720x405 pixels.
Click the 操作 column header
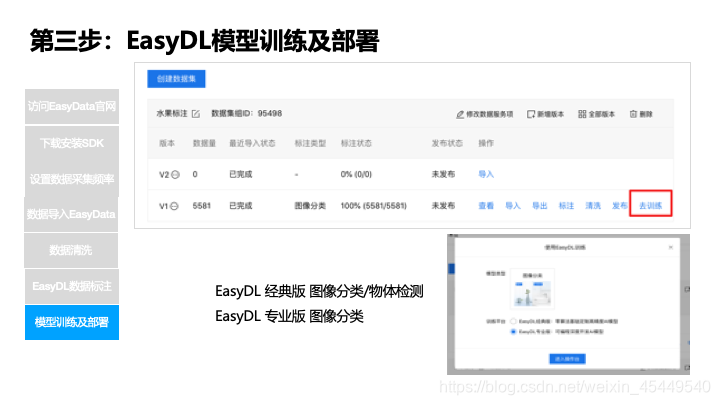(486, 143)
